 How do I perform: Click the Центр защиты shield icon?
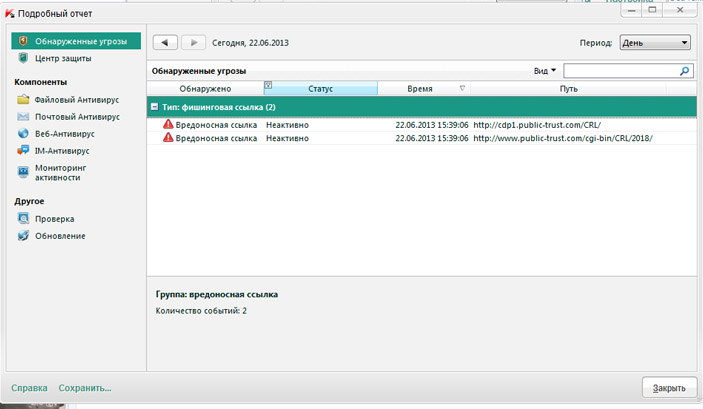pyautogui.click(x=23, y=59)
